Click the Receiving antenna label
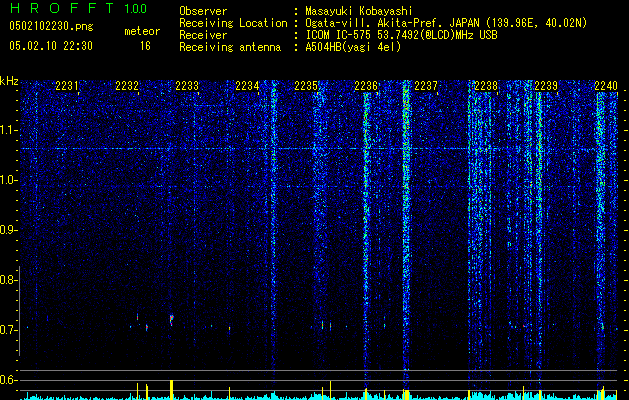 230,47
